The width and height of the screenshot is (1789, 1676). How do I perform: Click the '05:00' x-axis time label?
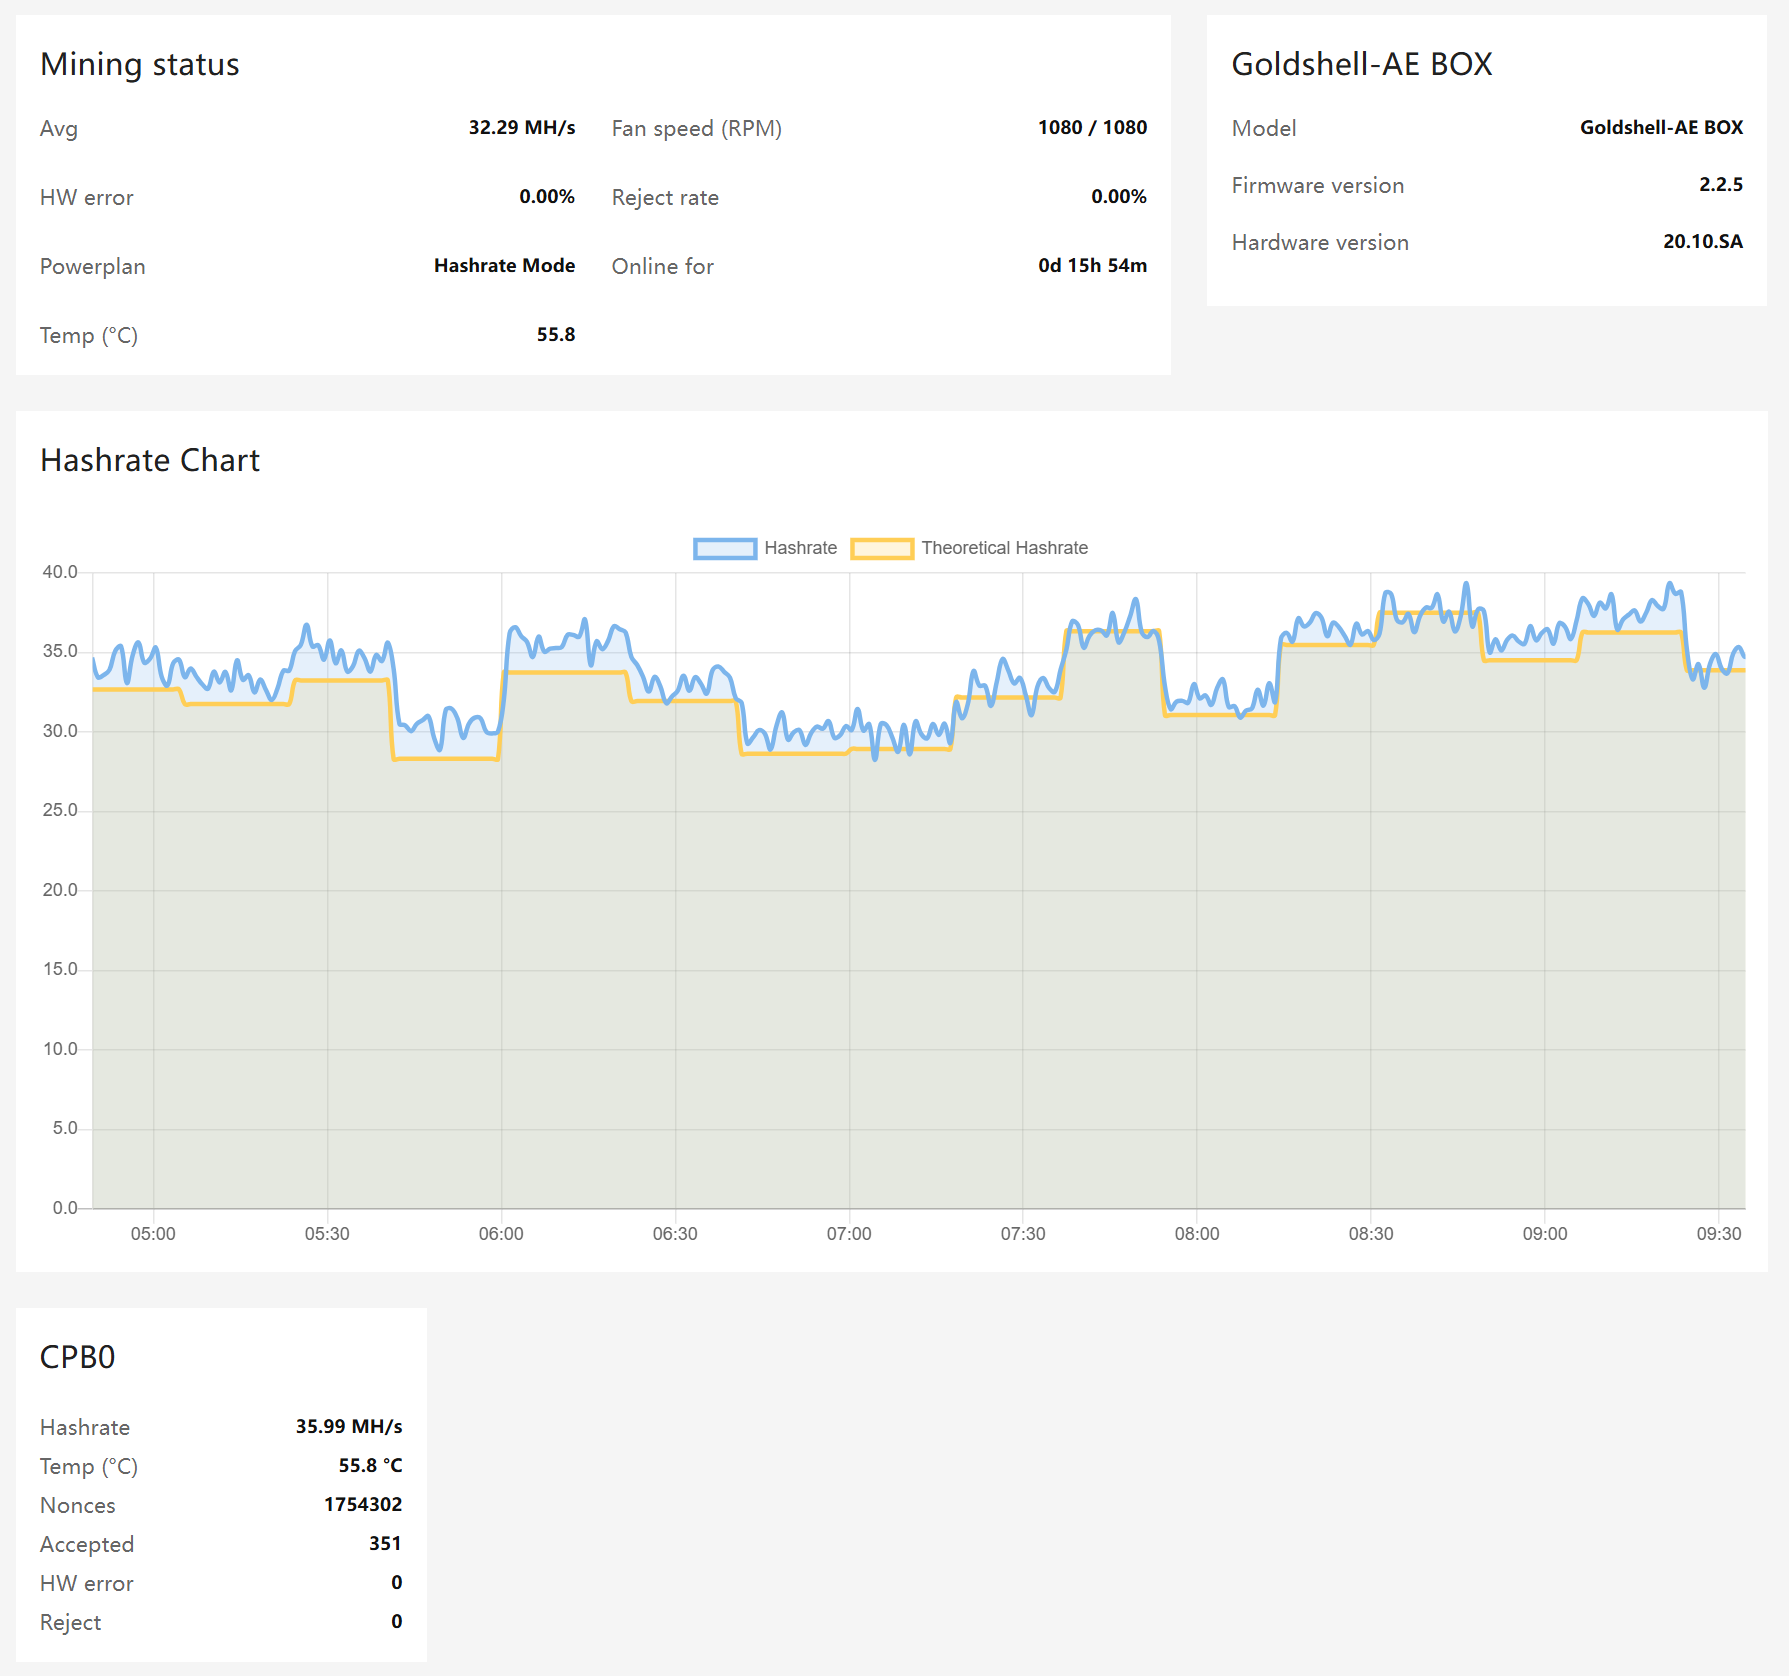click(x=153, y=1234)
